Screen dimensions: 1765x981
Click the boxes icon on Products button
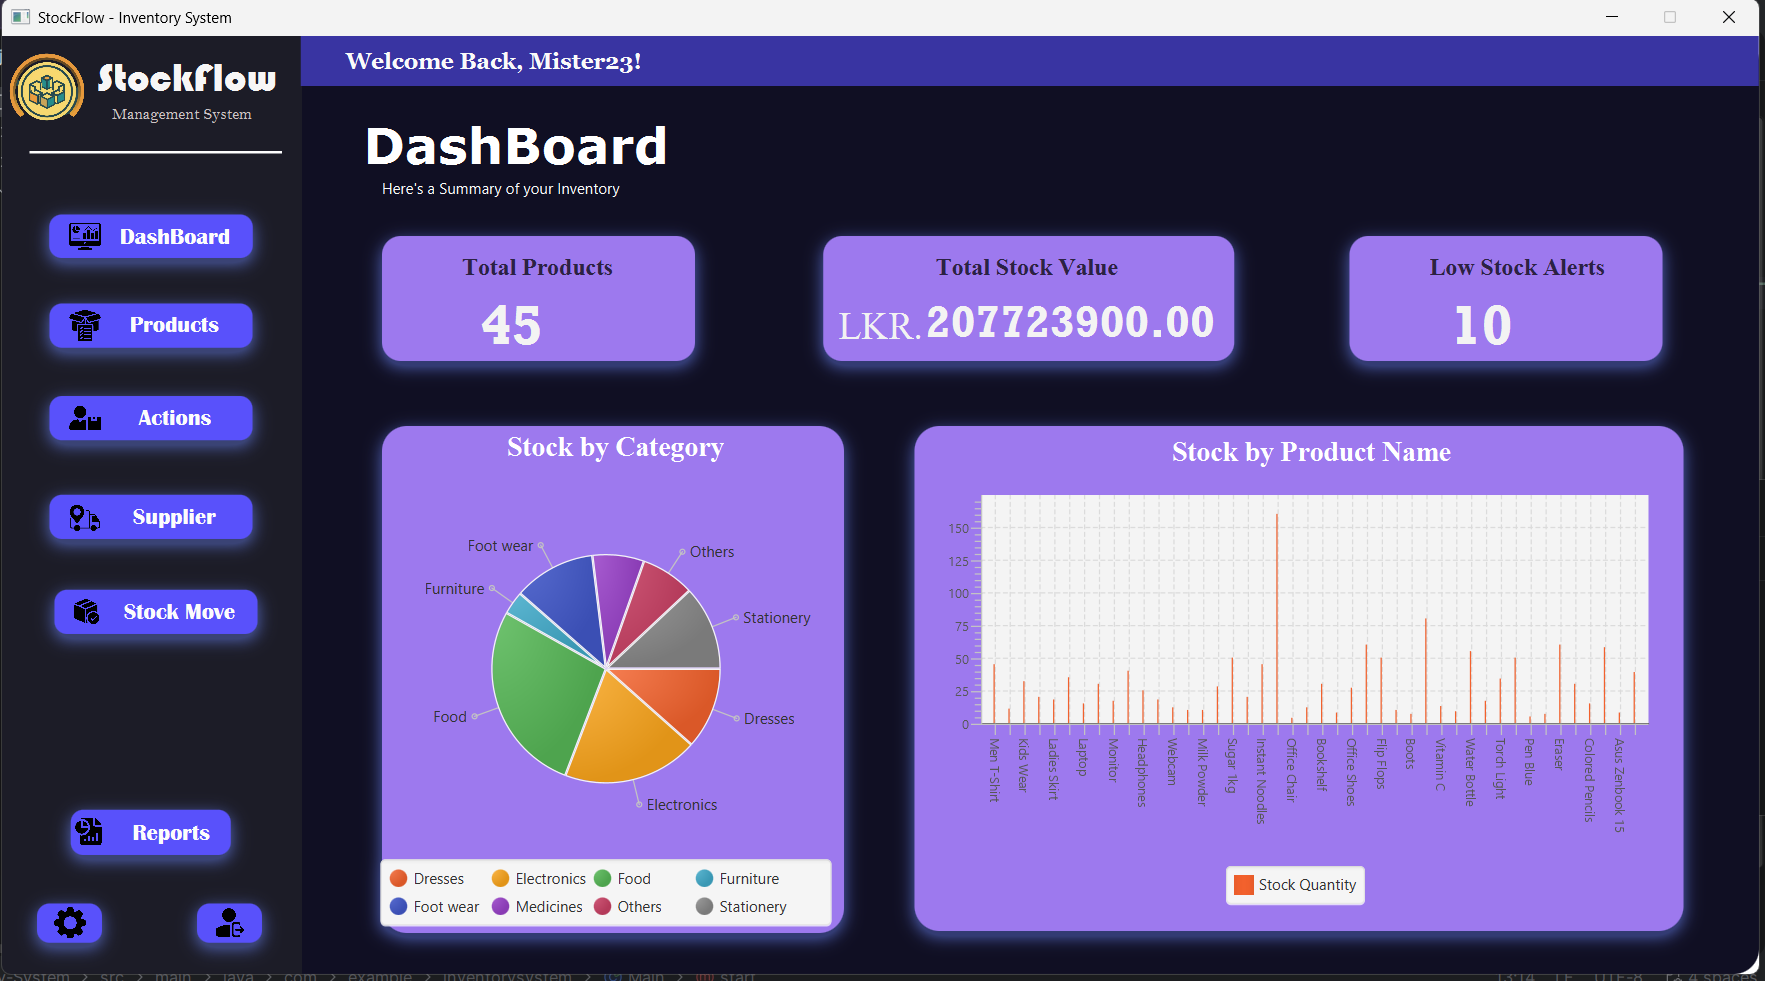(x=85, y=325)
